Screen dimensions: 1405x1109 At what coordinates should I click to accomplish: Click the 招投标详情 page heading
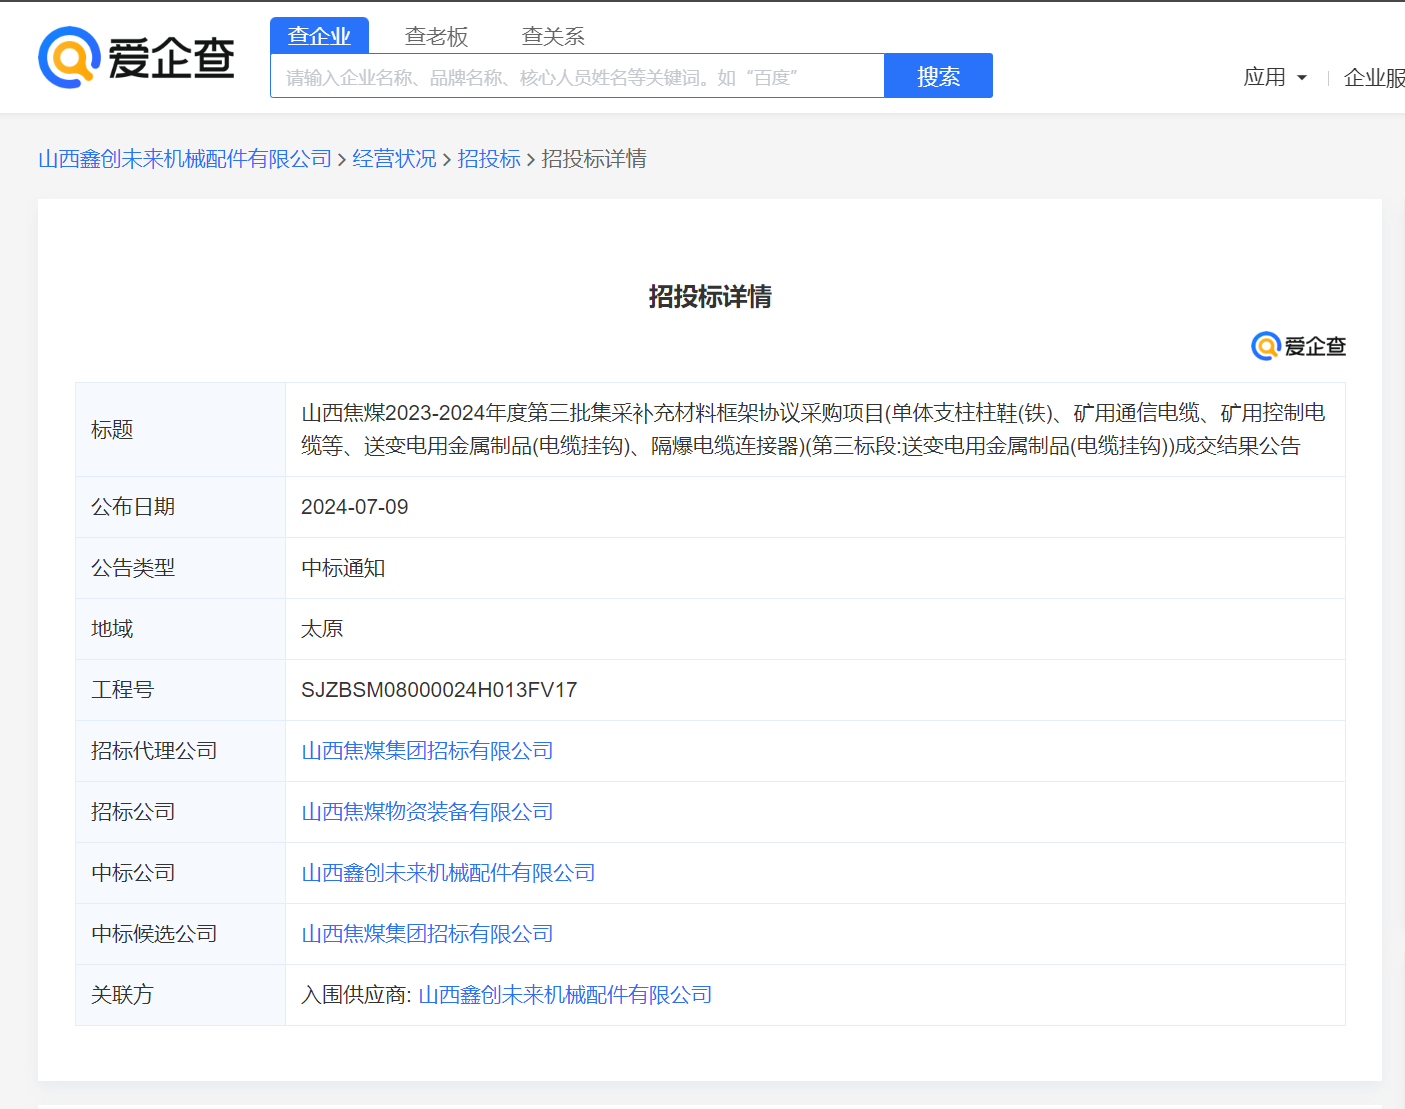(x=710, y=297)
